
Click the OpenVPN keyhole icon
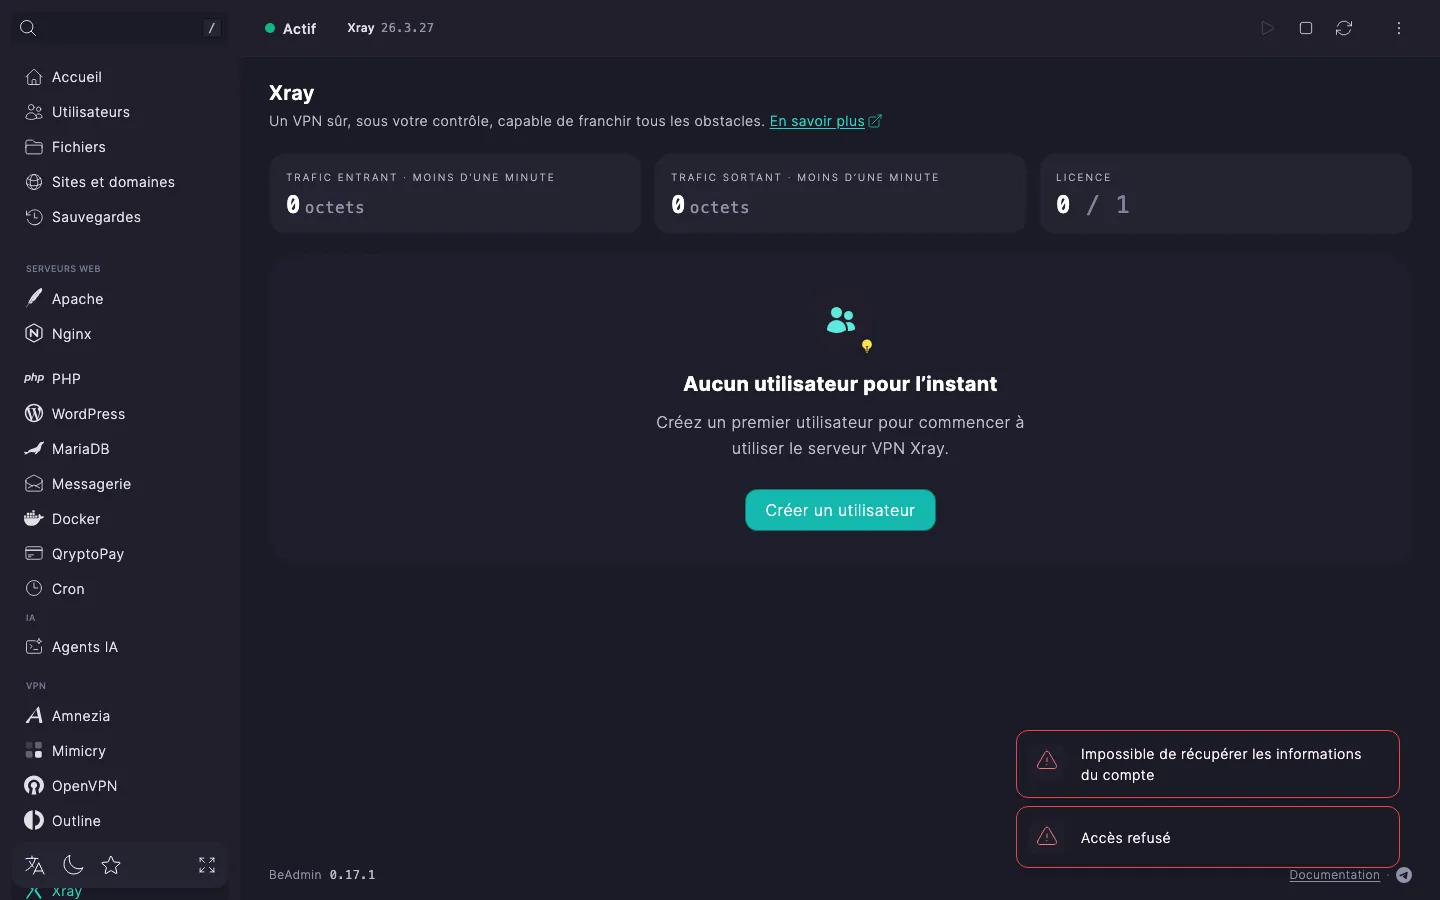pos(34,785)
